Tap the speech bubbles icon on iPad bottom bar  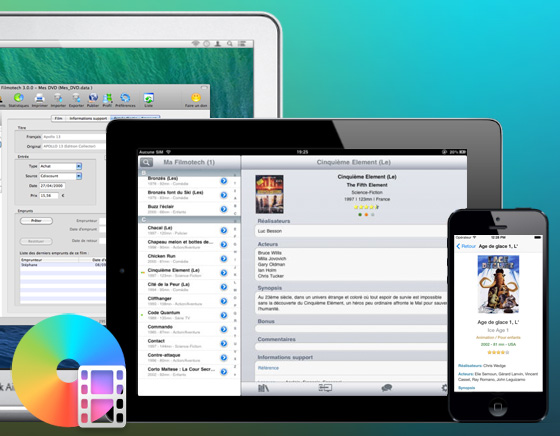(387, 388)
